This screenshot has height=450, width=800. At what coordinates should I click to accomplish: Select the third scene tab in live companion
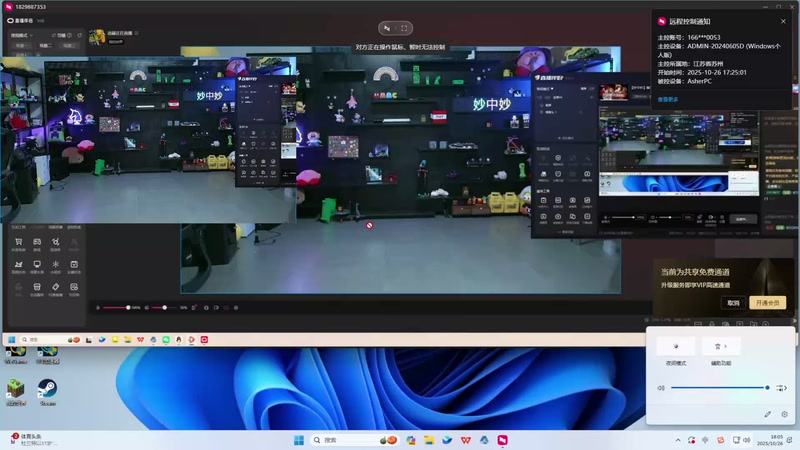point(68,45)
